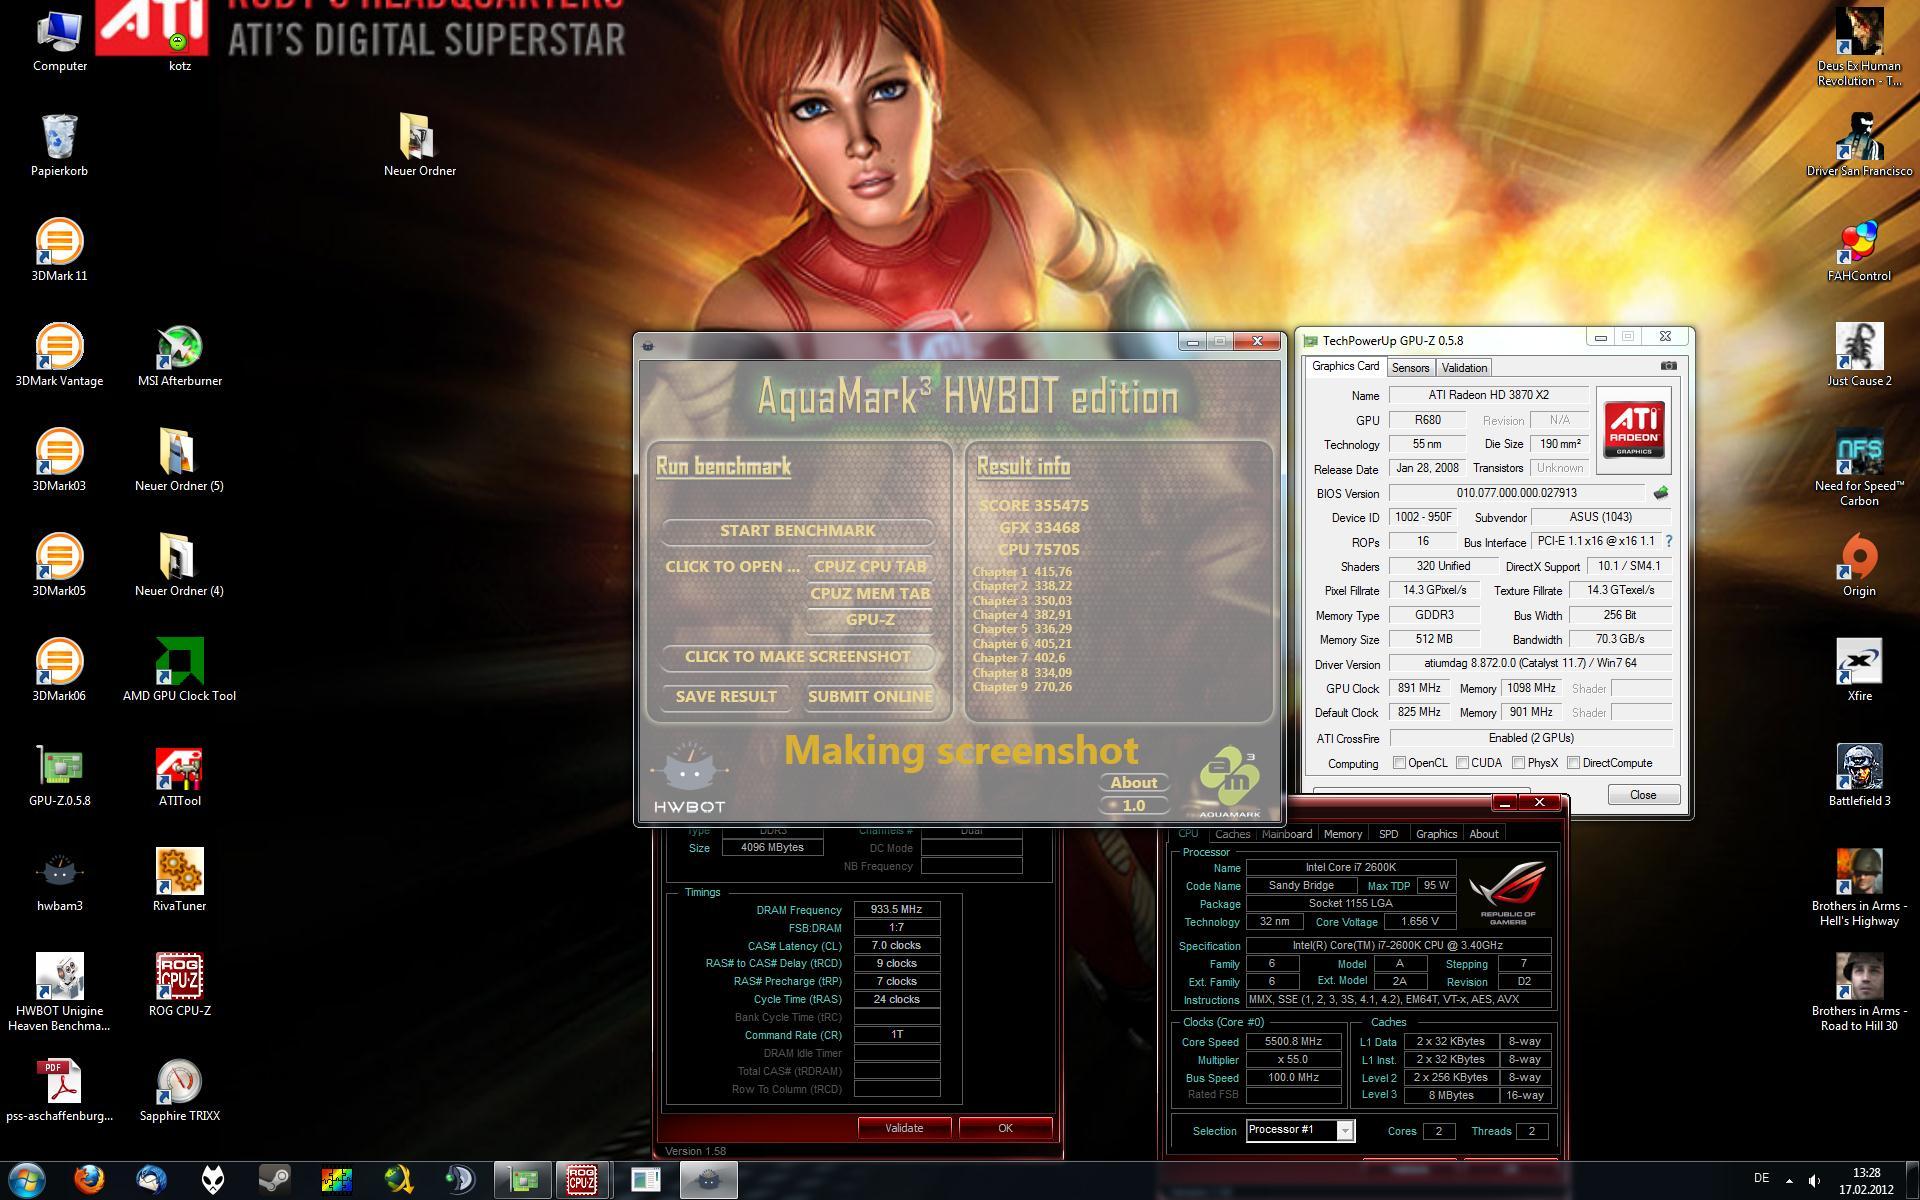Click Validate in CPU-Z memory window
This screenshot has height=1200, width=1920.
pyautogui.click(x=904, y=1128)
